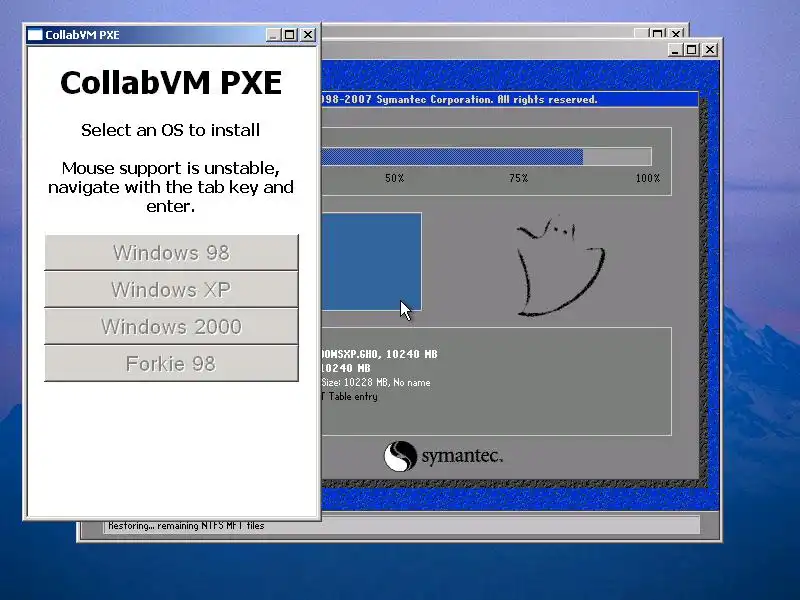Click the GHO 10240 MB source line

click(x=380, y=354)
